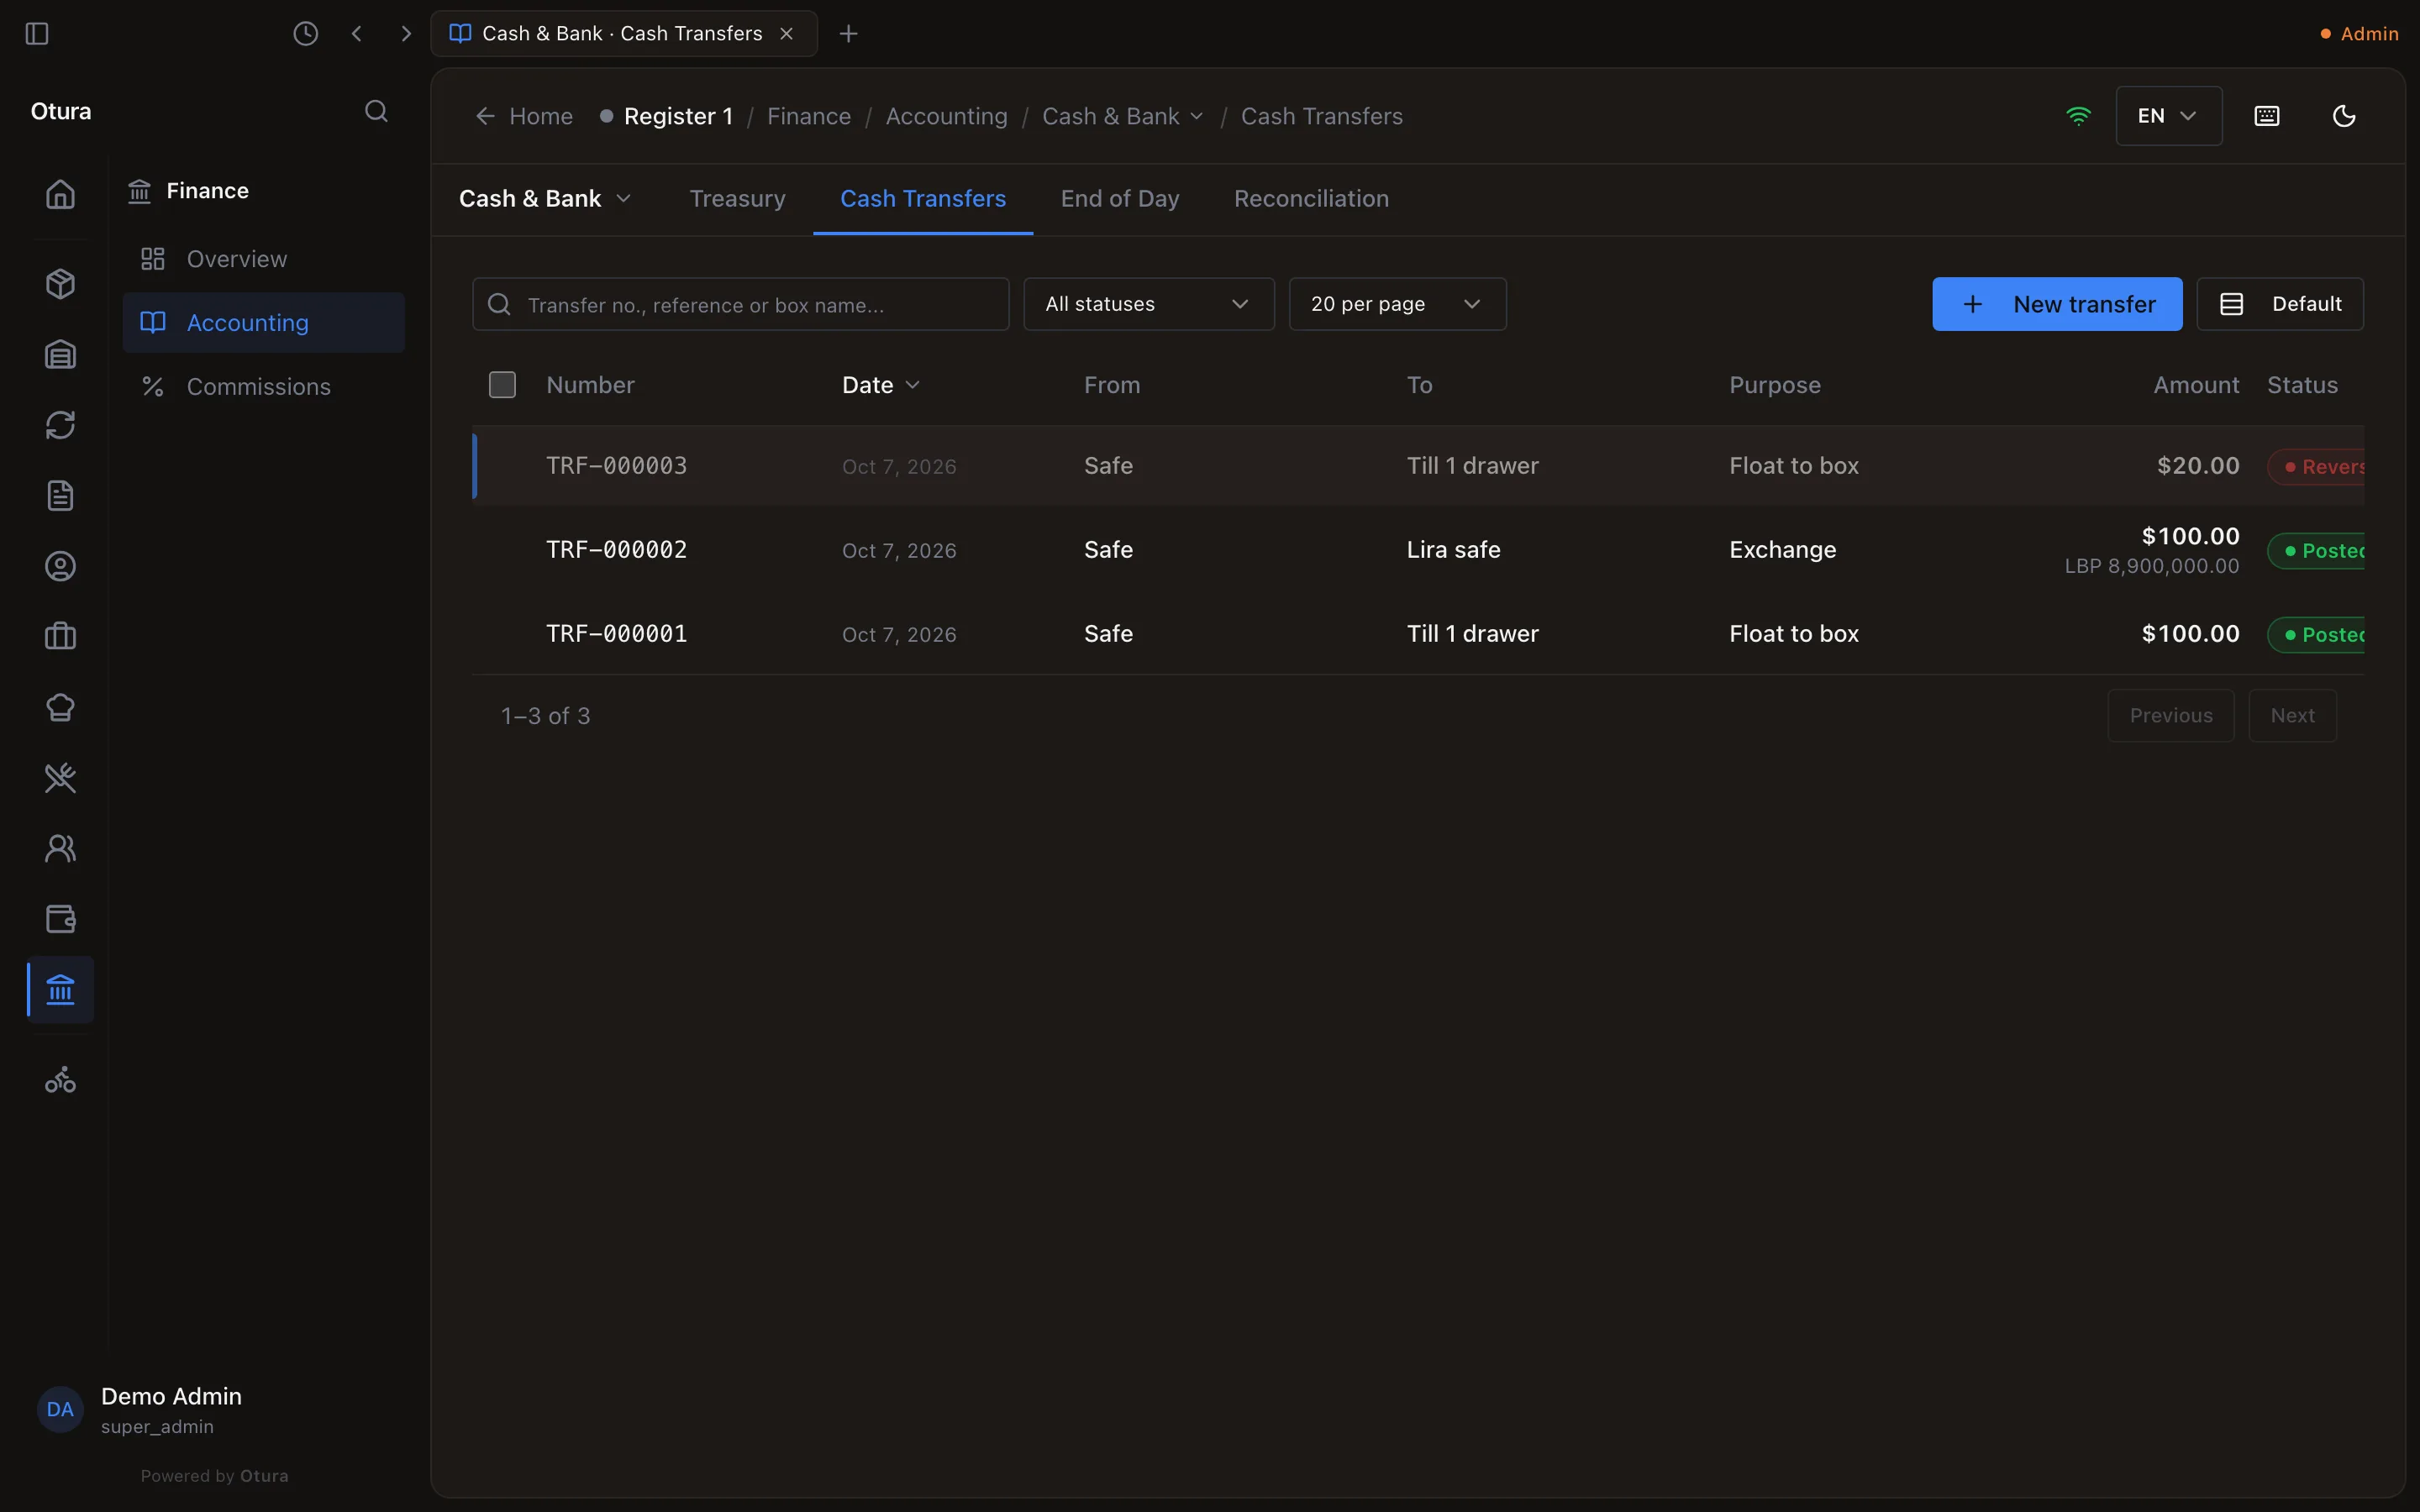Viewport: 2420px width, 1512px height.
Task: Toggle the sidebar panel icon
Action: pos(37,33)
